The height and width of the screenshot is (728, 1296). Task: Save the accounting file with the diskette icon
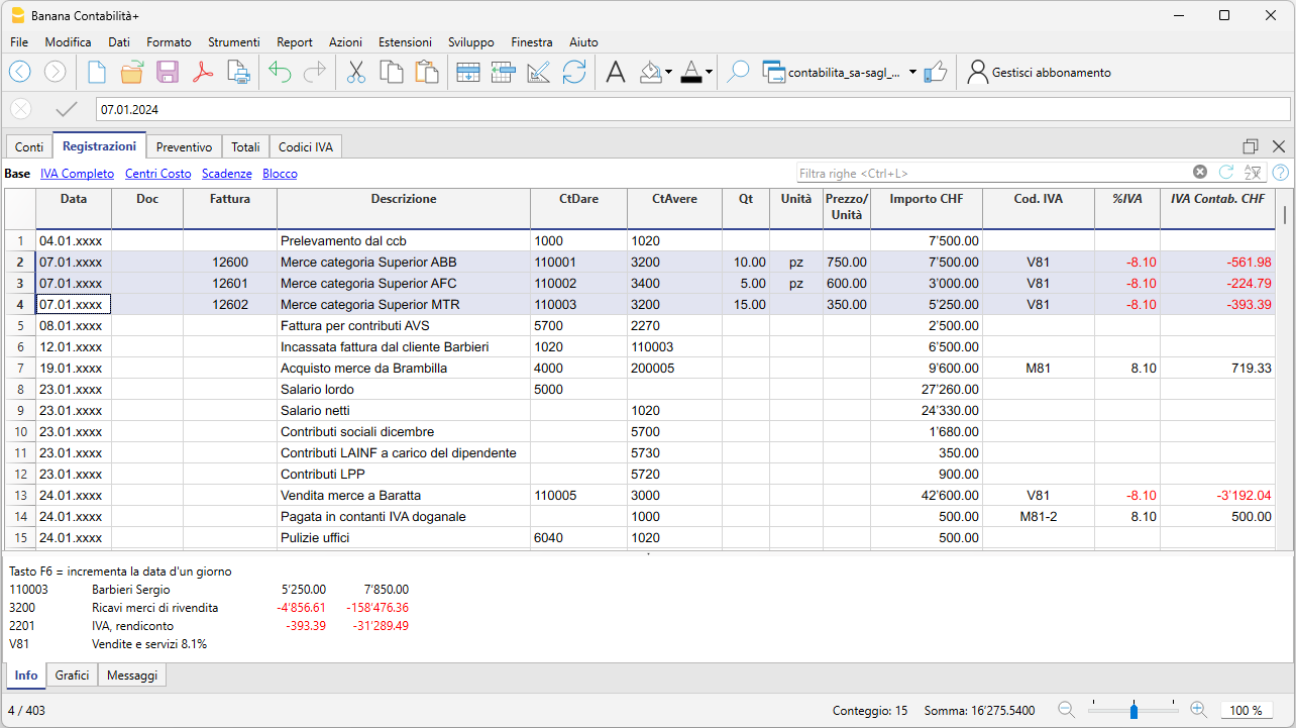[168, 72]
